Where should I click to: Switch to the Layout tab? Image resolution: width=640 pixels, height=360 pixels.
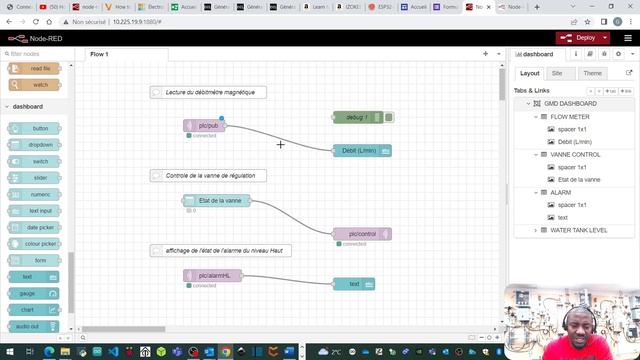[x=529, y=73]
